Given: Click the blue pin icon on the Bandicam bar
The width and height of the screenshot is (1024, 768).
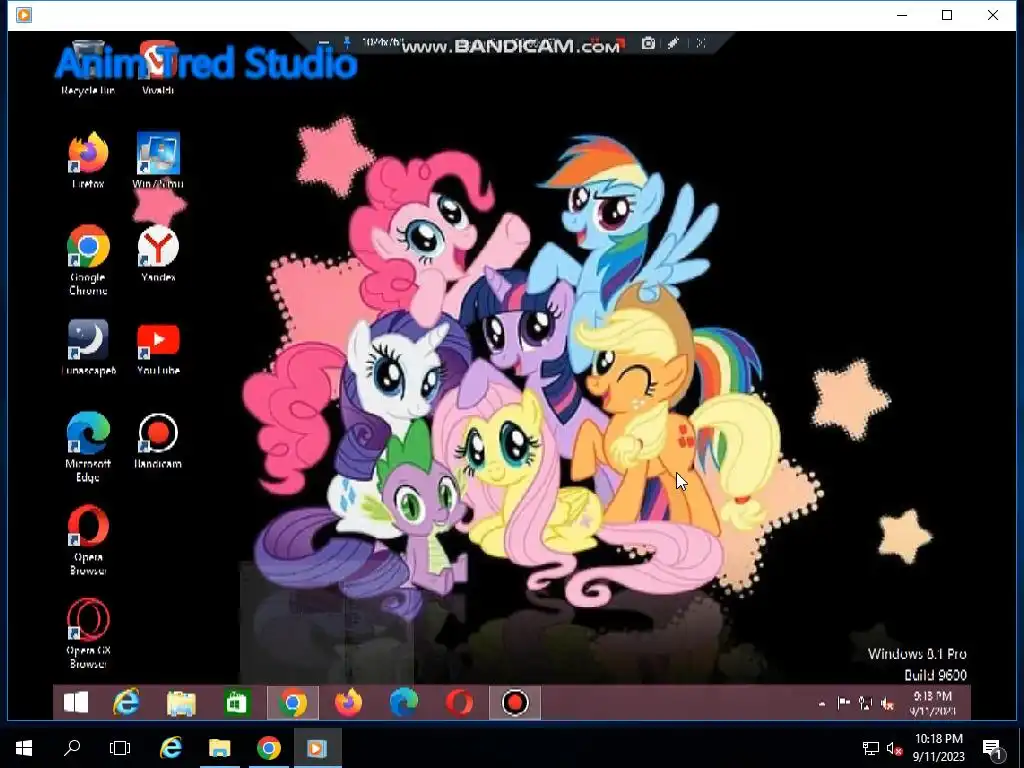Looking at the screenshot, I should click(347, 43).
